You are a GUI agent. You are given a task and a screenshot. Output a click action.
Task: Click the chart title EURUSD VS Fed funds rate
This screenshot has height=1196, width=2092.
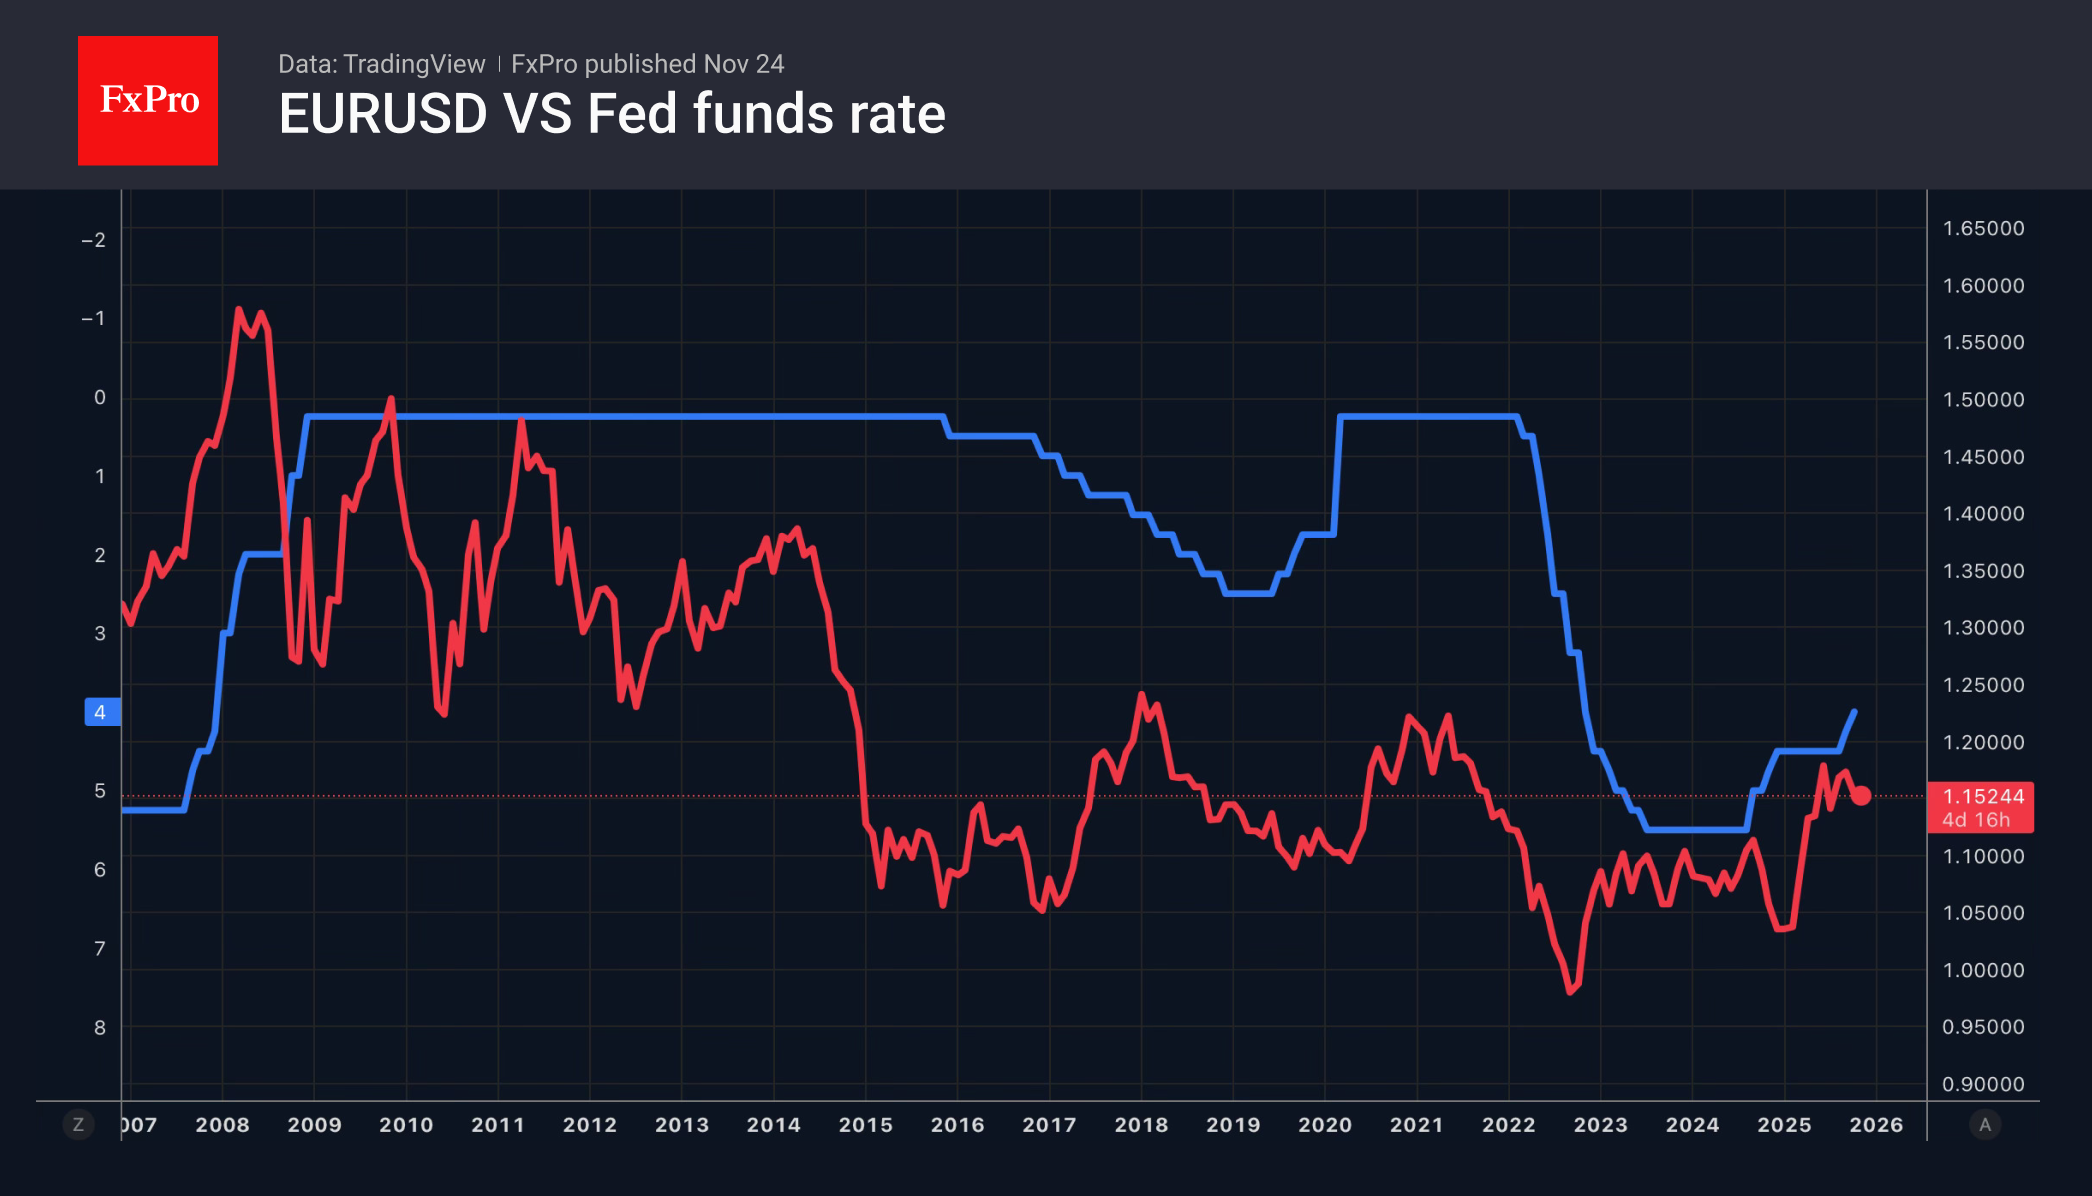coord(612,114)
